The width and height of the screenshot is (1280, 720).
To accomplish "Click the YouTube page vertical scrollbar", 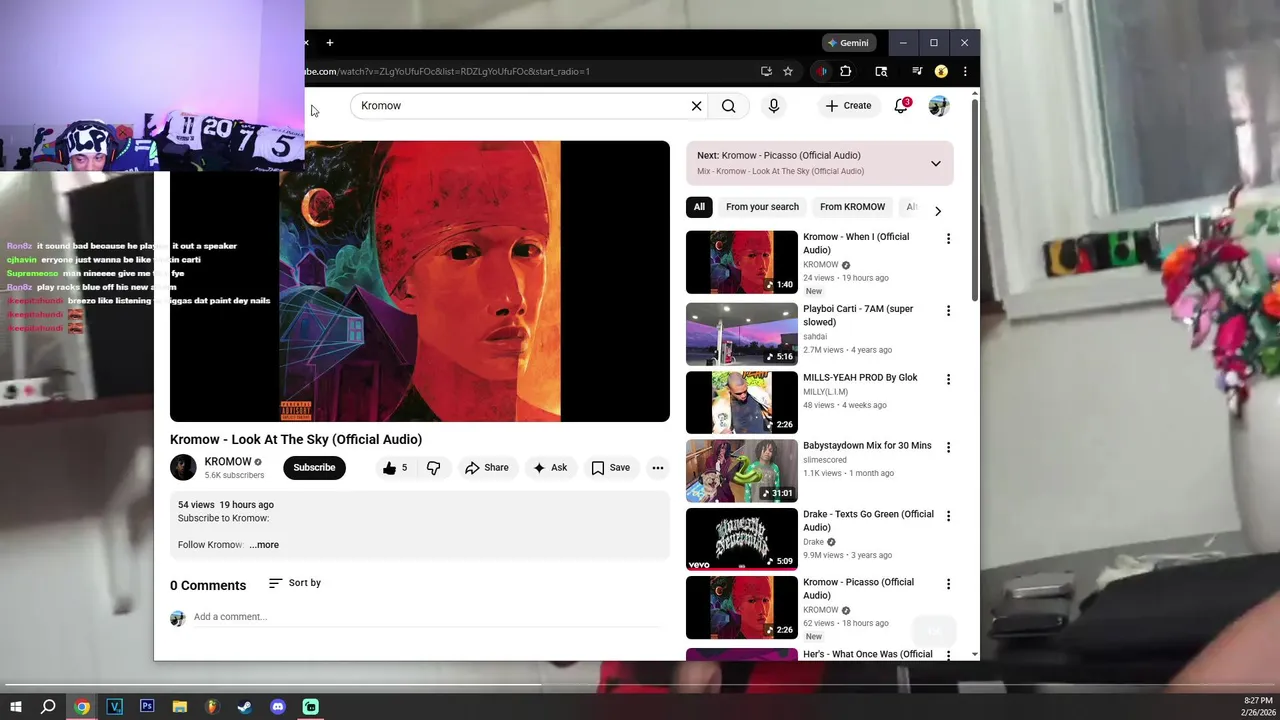I will pos(975,200).
